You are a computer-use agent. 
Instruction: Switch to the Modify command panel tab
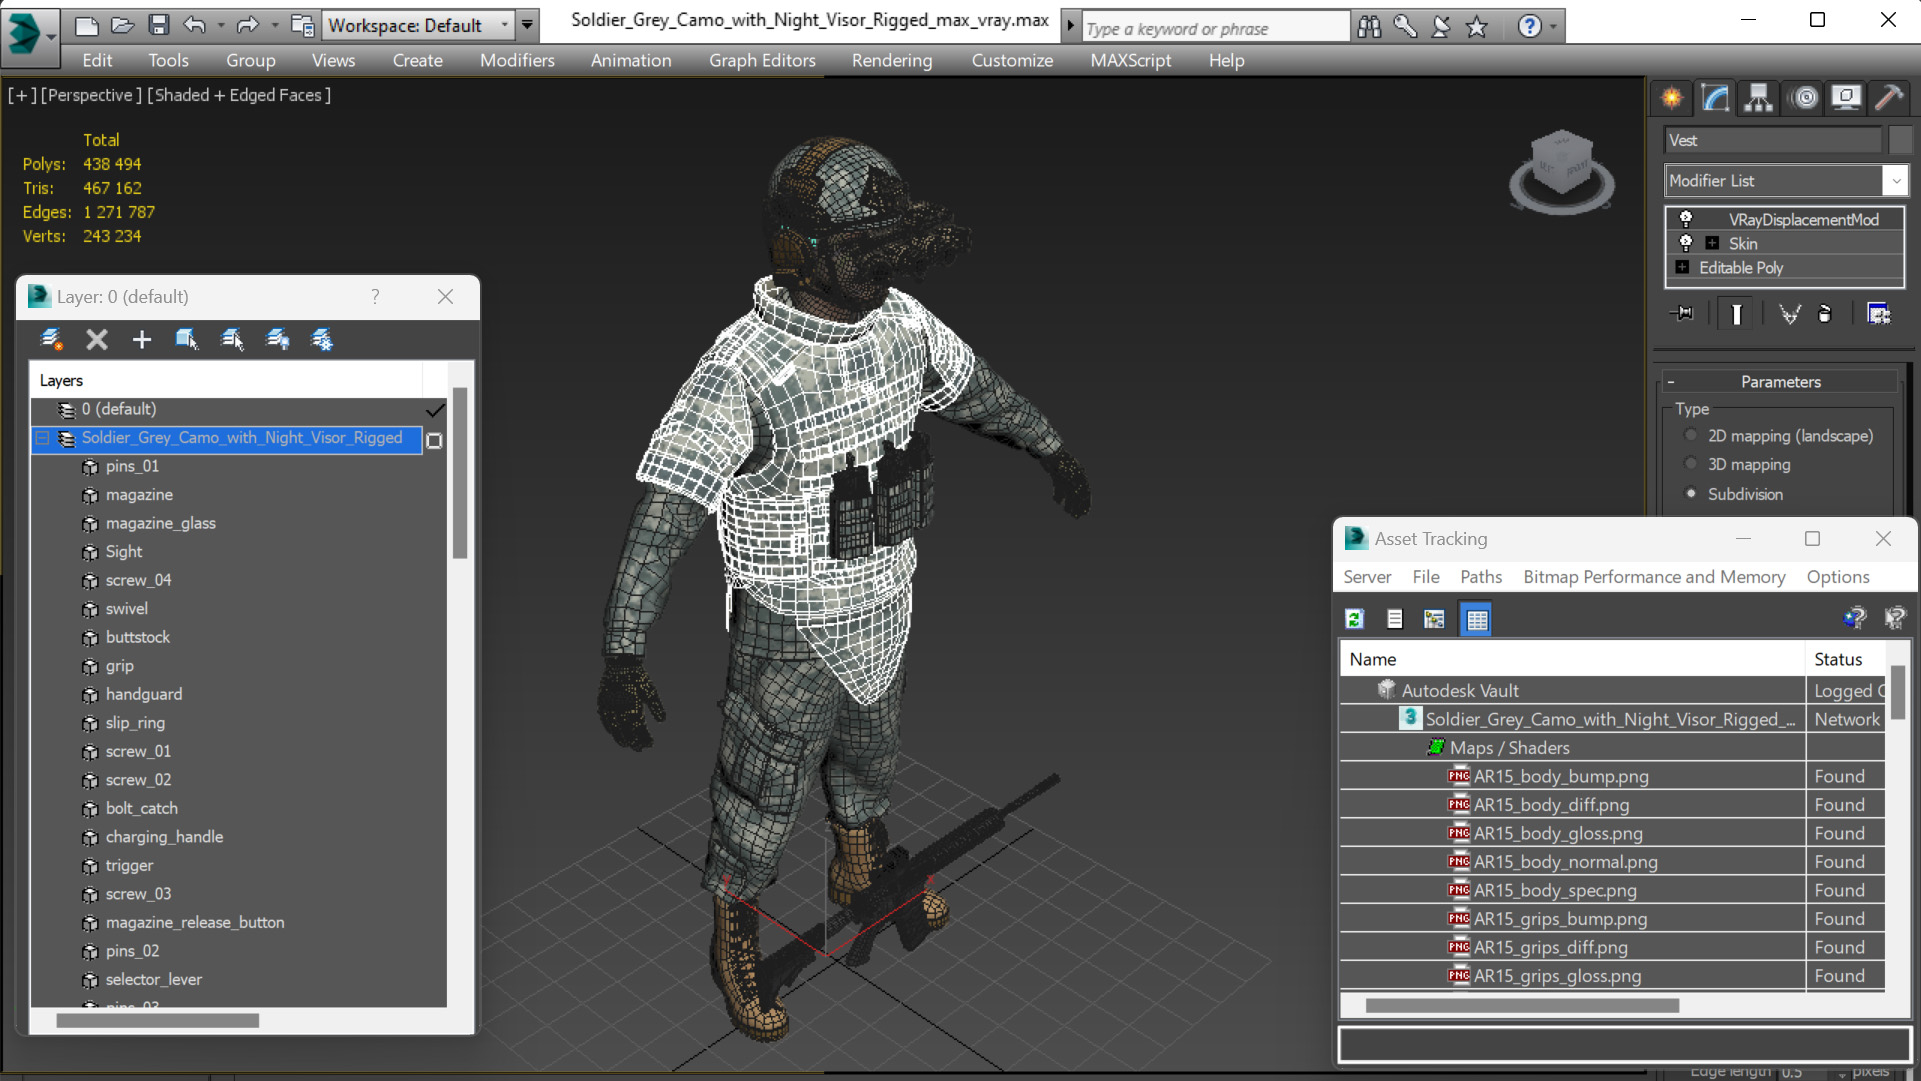pyautogui.click(x=1715, y=98)
